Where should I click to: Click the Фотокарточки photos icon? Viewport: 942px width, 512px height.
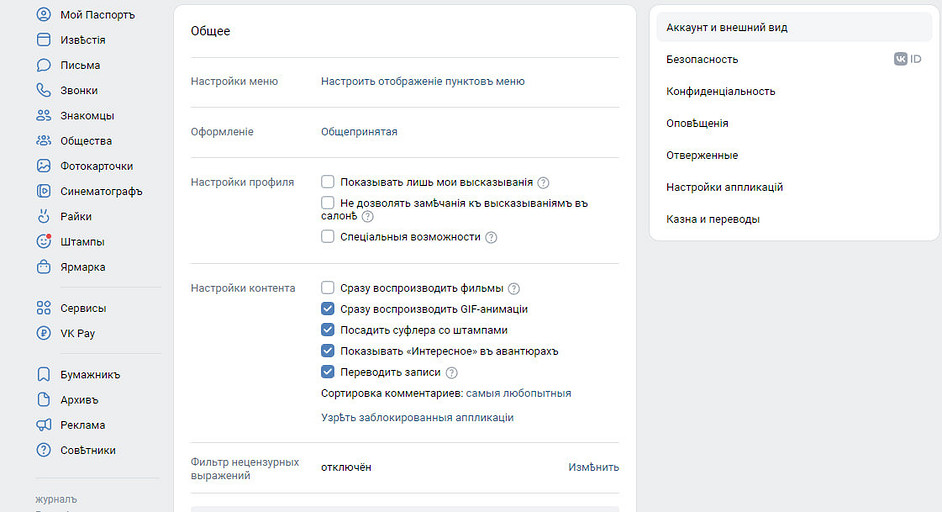coord(43,166)
